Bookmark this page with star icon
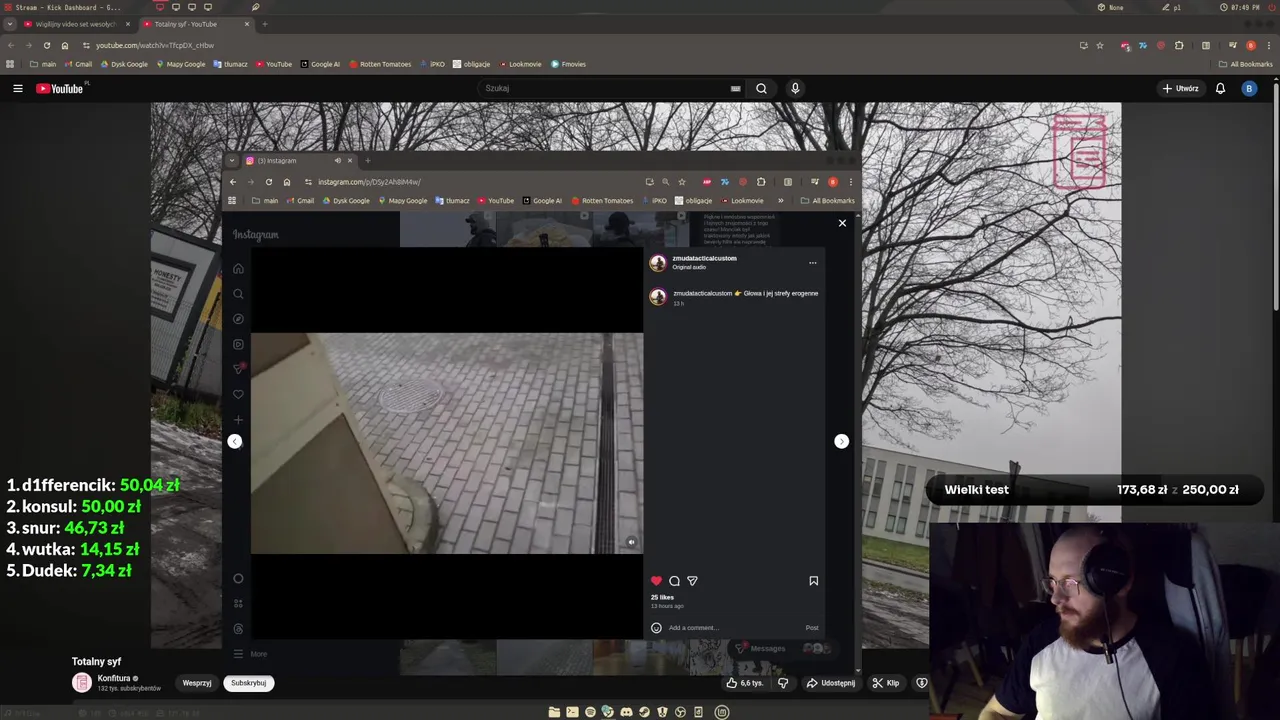The image size is (1280, 720). click(x=1100, y=45)
